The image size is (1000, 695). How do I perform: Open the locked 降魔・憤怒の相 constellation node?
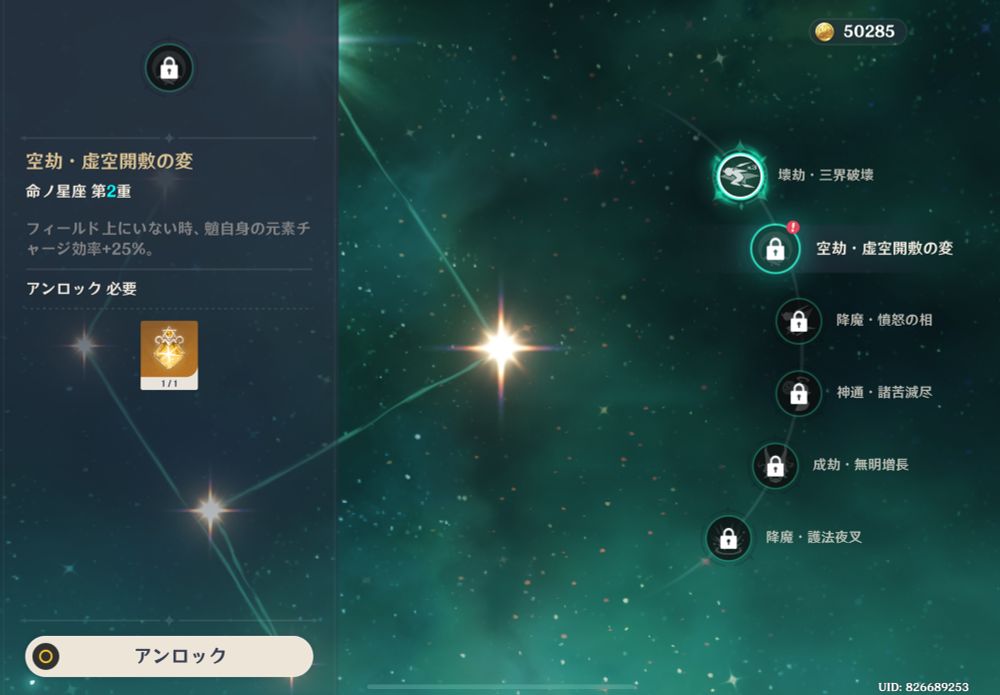pos(798,321)
